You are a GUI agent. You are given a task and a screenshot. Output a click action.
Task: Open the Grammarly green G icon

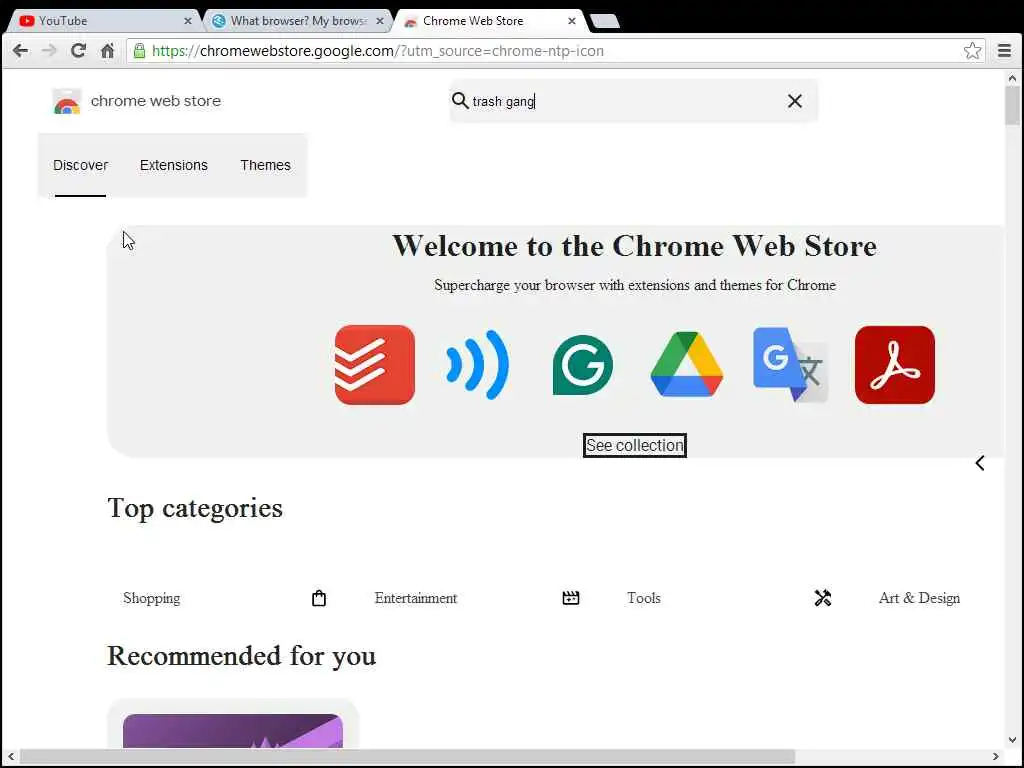click(582, 365)
